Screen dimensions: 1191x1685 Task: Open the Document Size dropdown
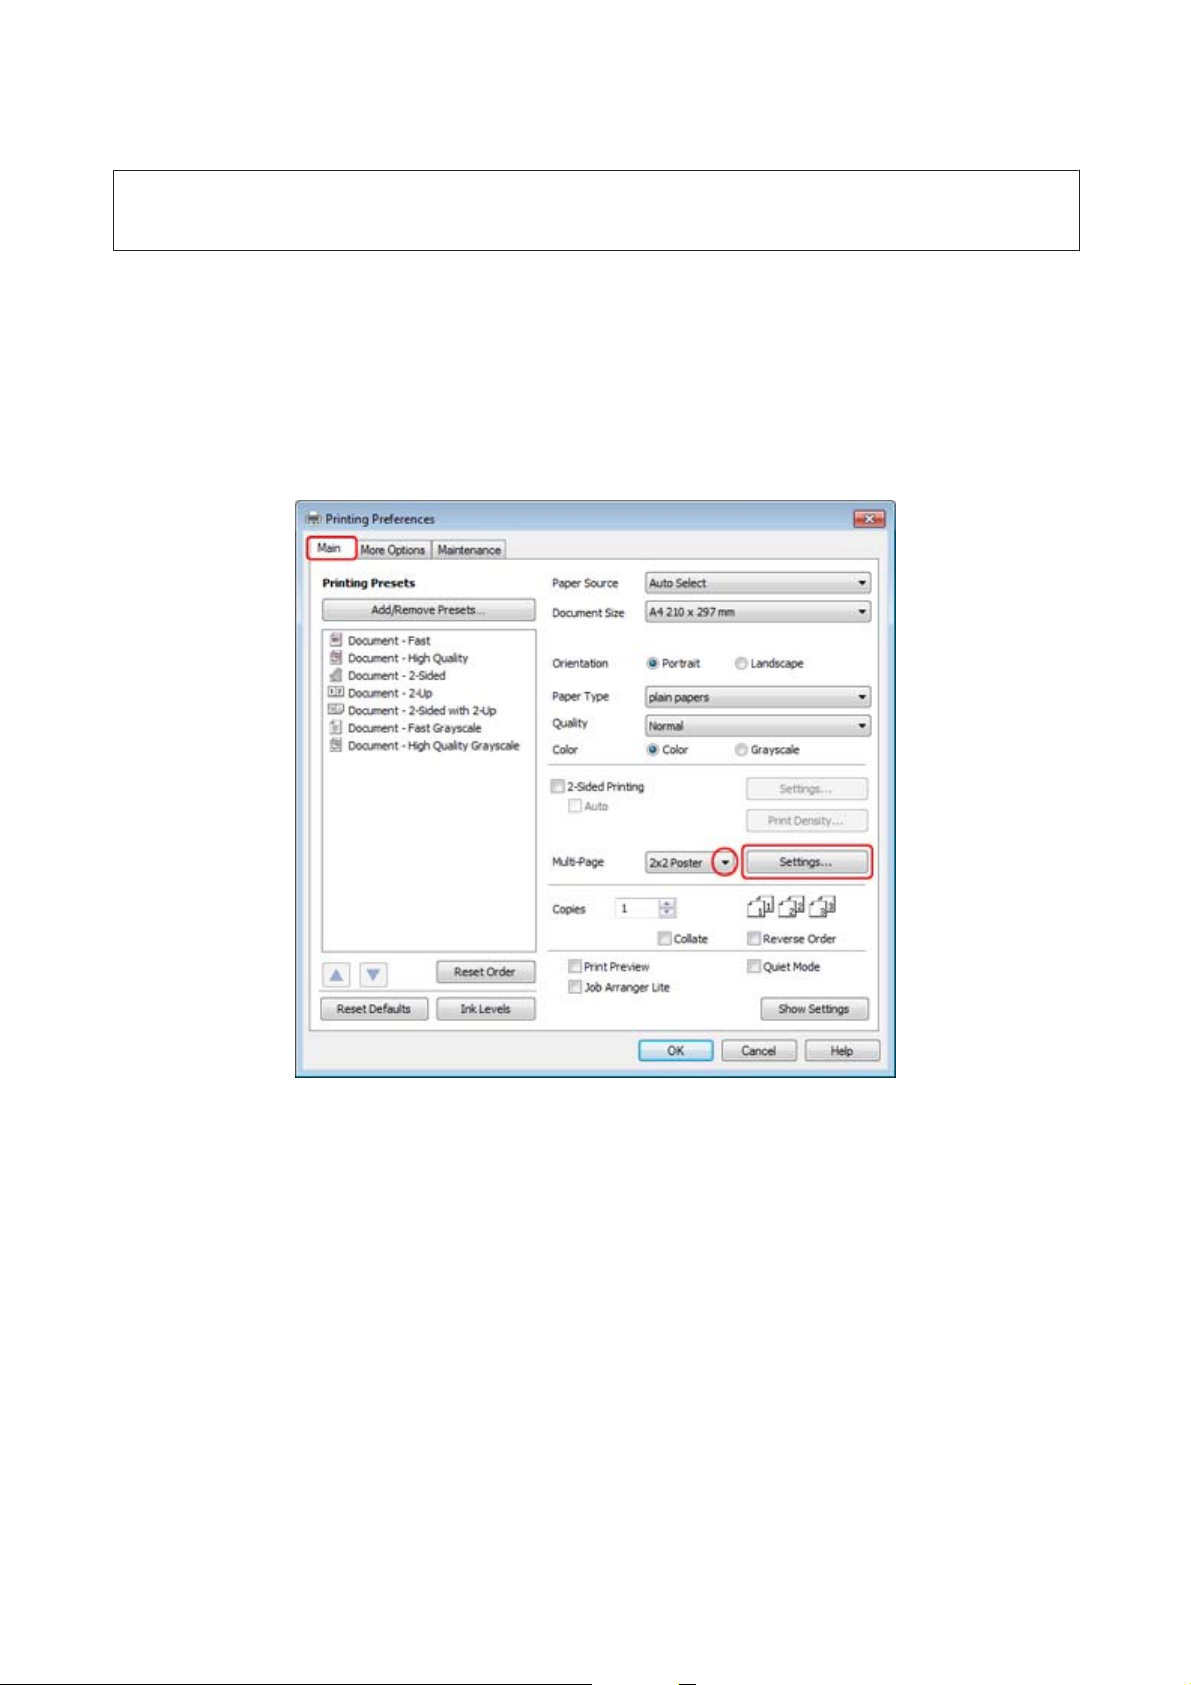(x=758, y=612)
